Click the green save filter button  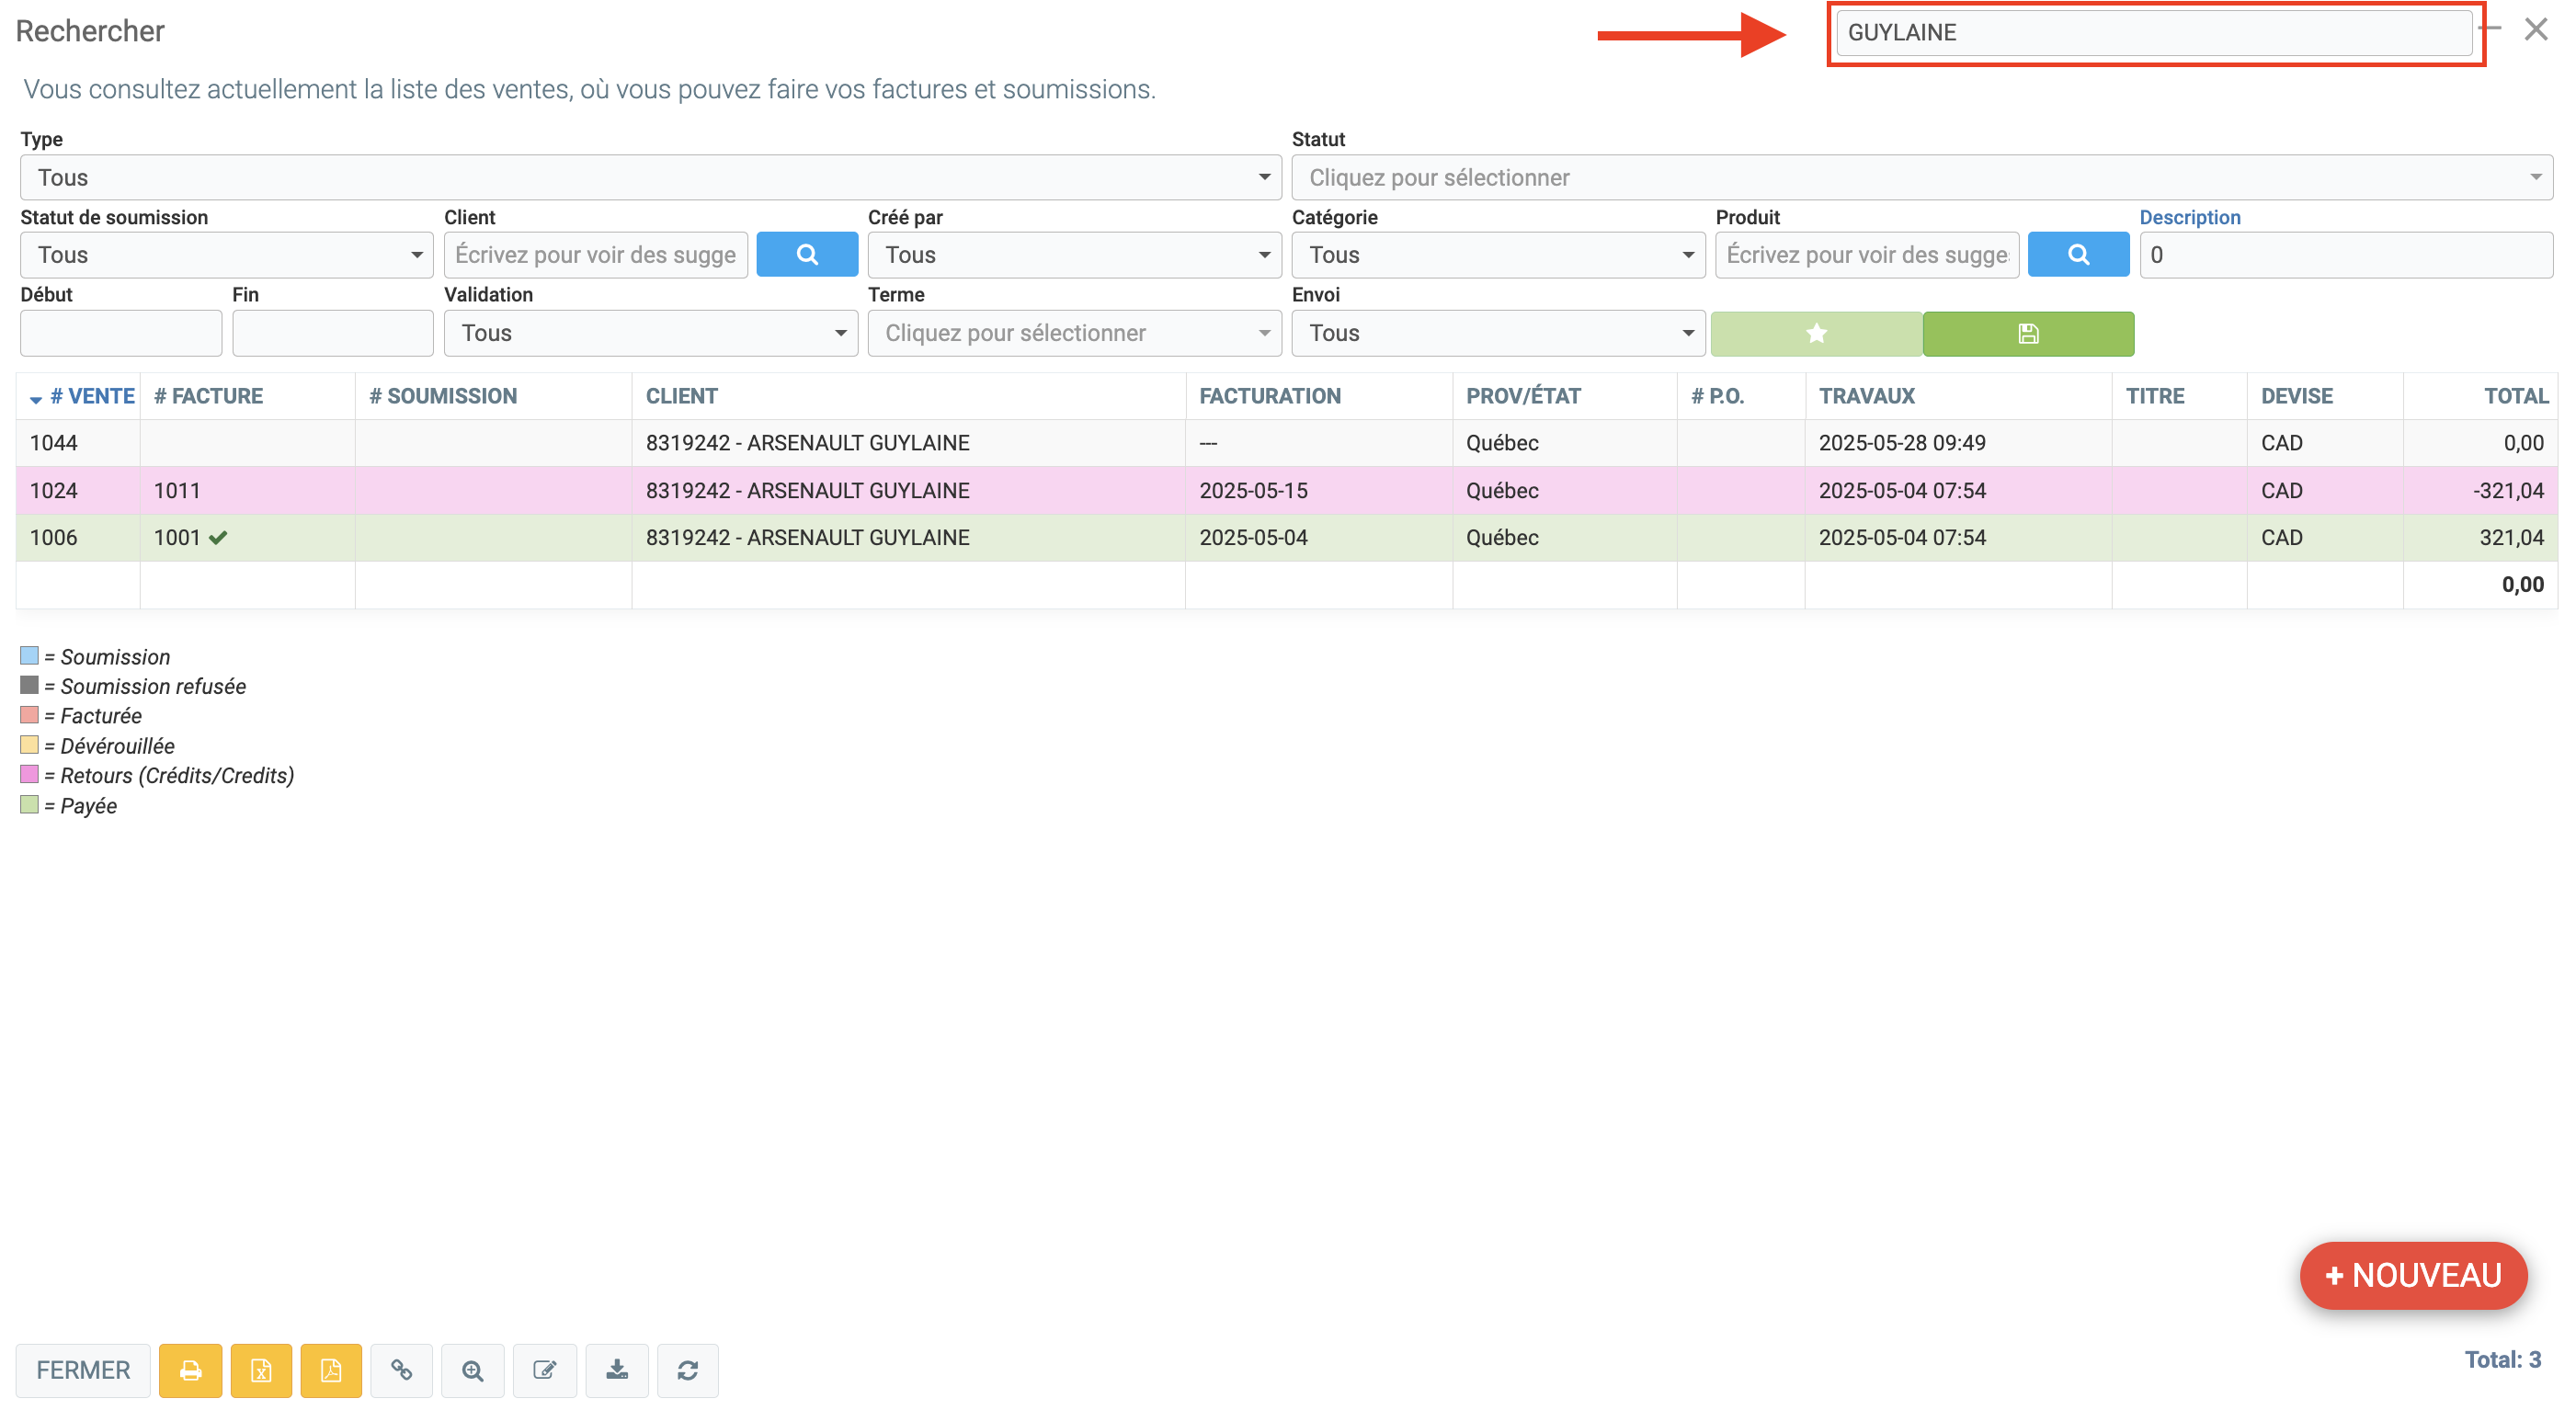pos(2028,333)
